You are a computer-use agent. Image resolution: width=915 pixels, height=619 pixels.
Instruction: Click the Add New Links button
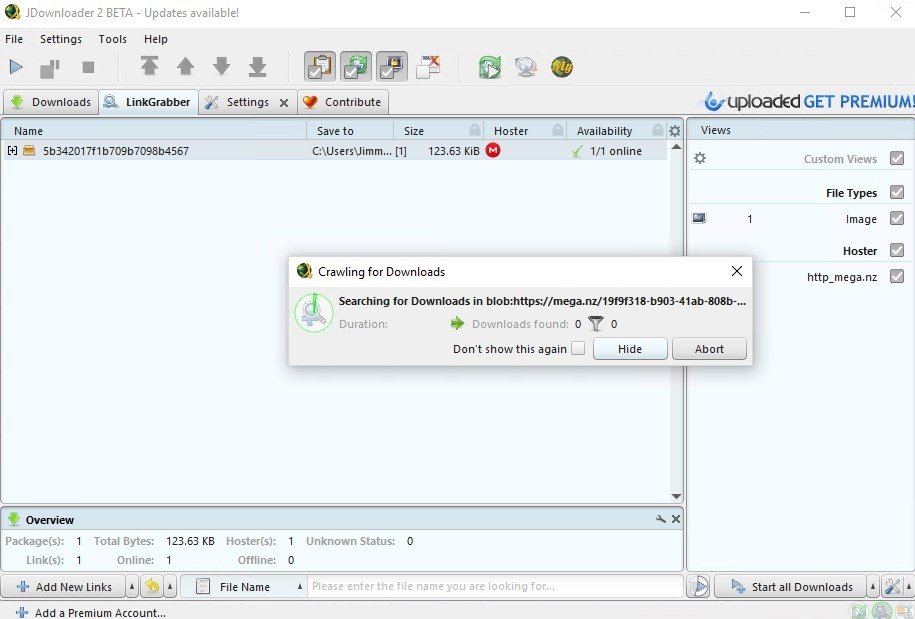click(64, 586)
